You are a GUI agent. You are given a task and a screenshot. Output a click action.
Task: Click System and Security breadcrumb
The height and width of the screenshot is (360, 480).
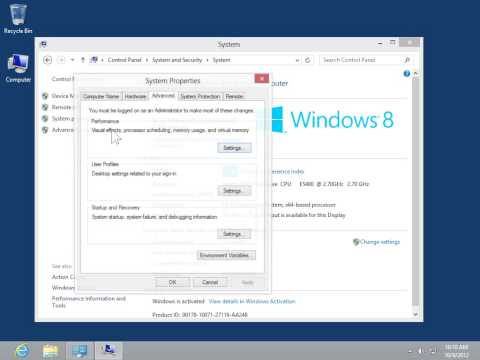tap(177, 60)
